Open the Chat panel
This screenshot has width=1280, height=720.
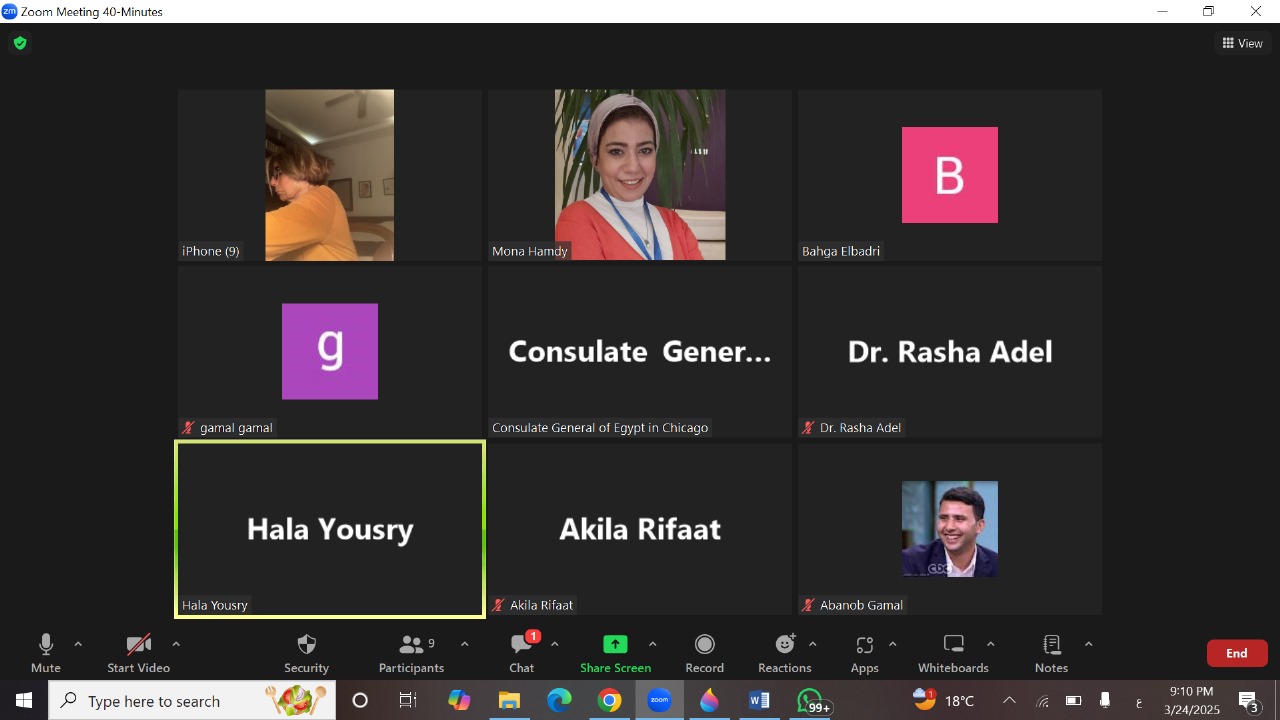(x=521, y=653)
